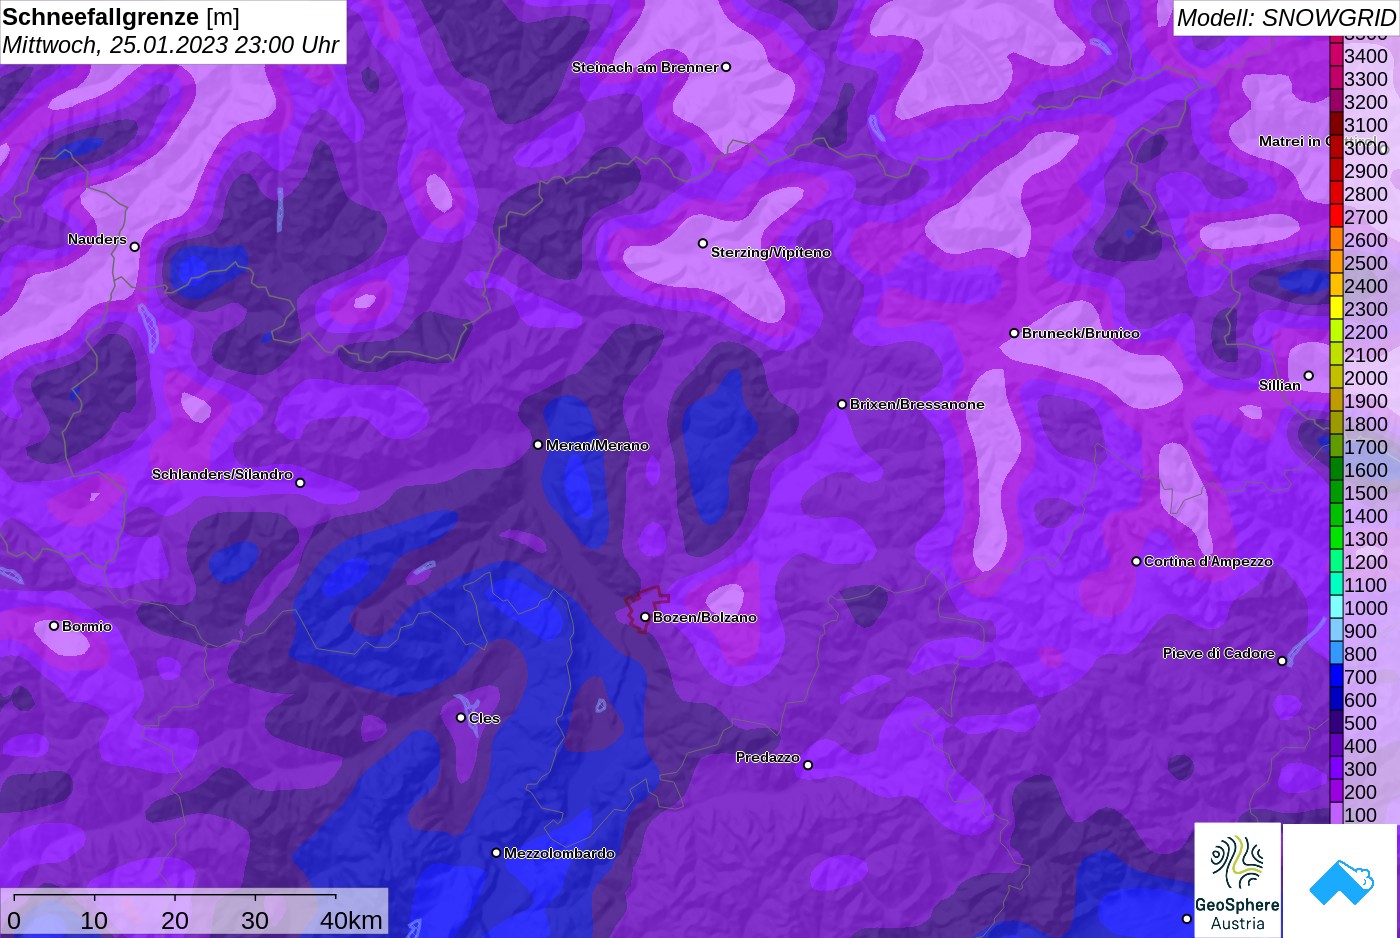Select the Cles marker dot
The height and width of the screenshot is (938, 1400).
461,718
